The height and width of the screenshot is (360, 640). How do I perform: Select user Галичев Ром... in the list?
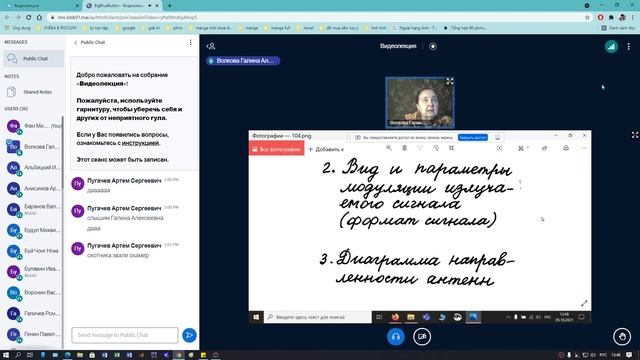point(33,313)
